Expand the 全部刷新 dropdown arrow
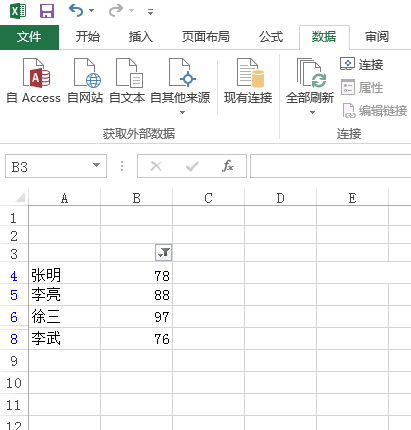This screenshot has width=411, height=430. 312,112
